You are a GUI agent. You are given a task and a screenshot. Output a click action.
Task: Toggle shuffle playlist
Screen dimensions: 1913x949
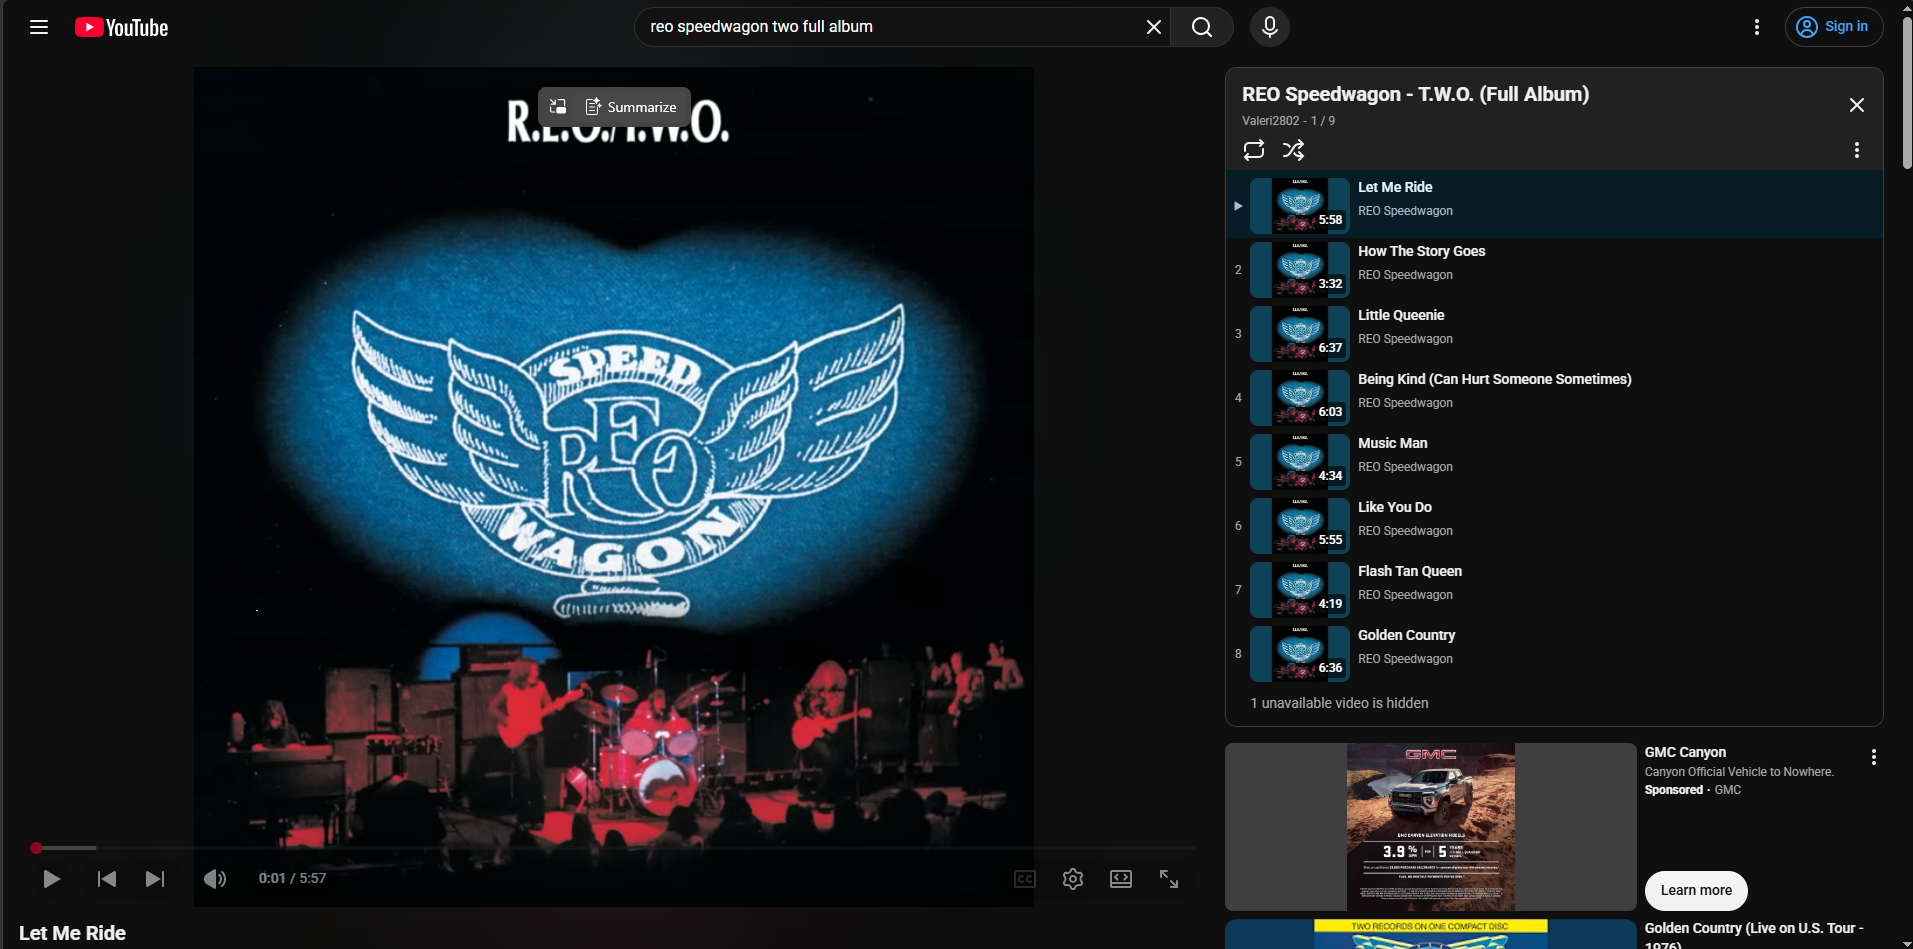pyautogui.click(x=1294, y=150)
